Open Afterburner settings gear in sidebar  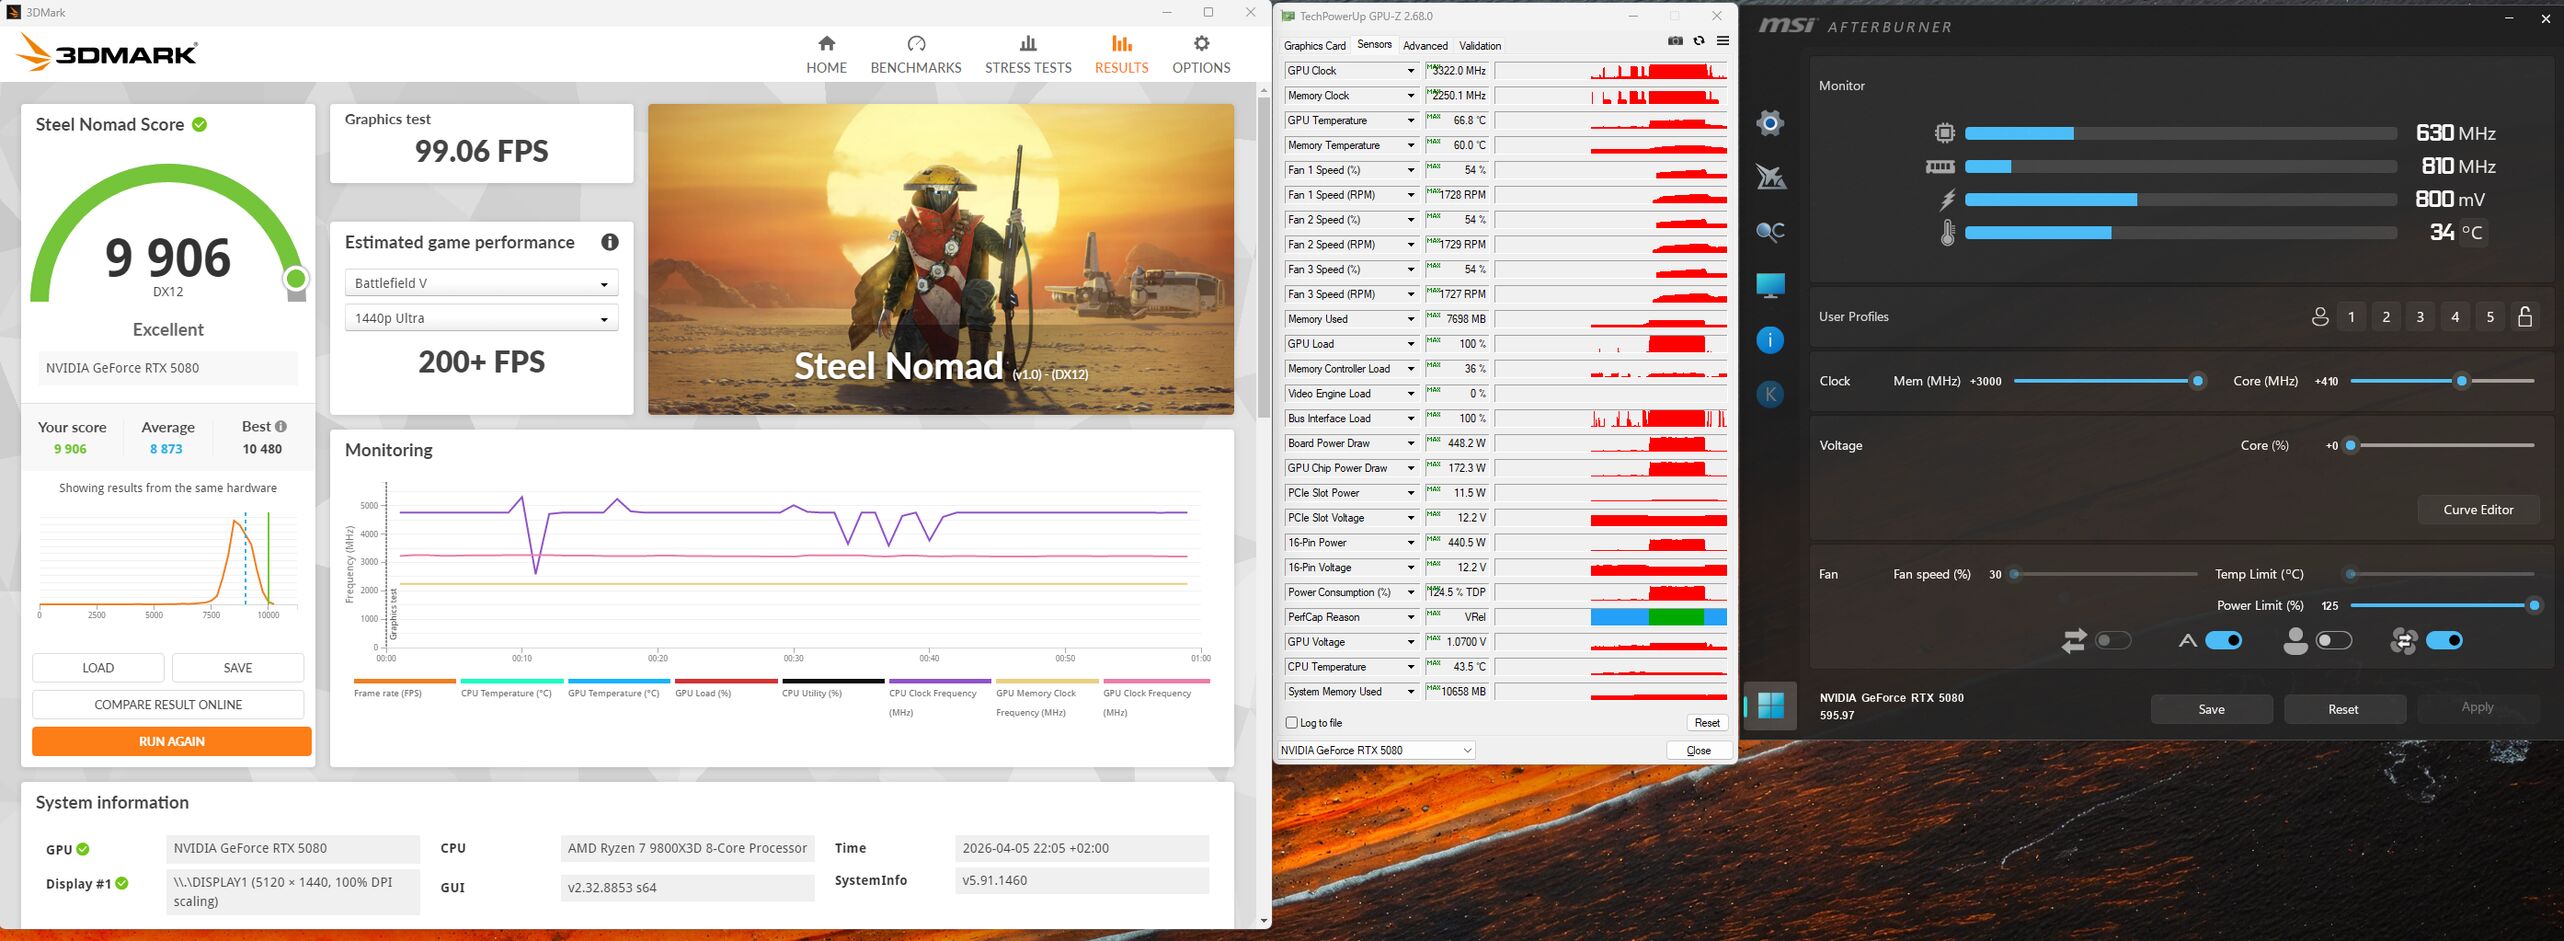[x=1770, y=123]
